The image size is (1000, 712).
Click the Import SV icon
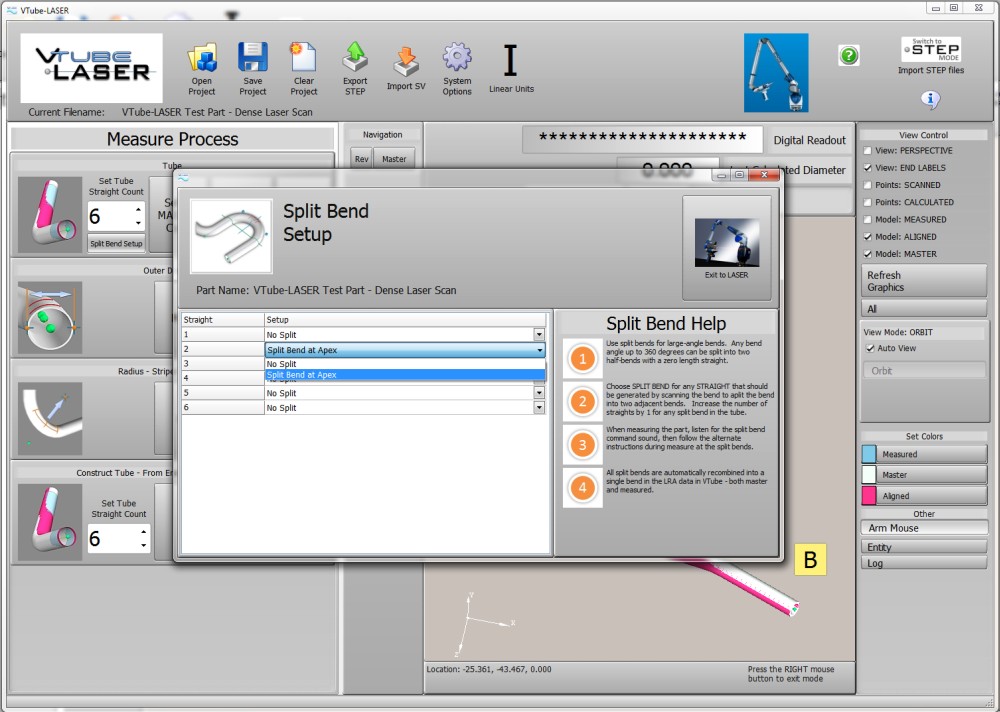click(406, 62)
